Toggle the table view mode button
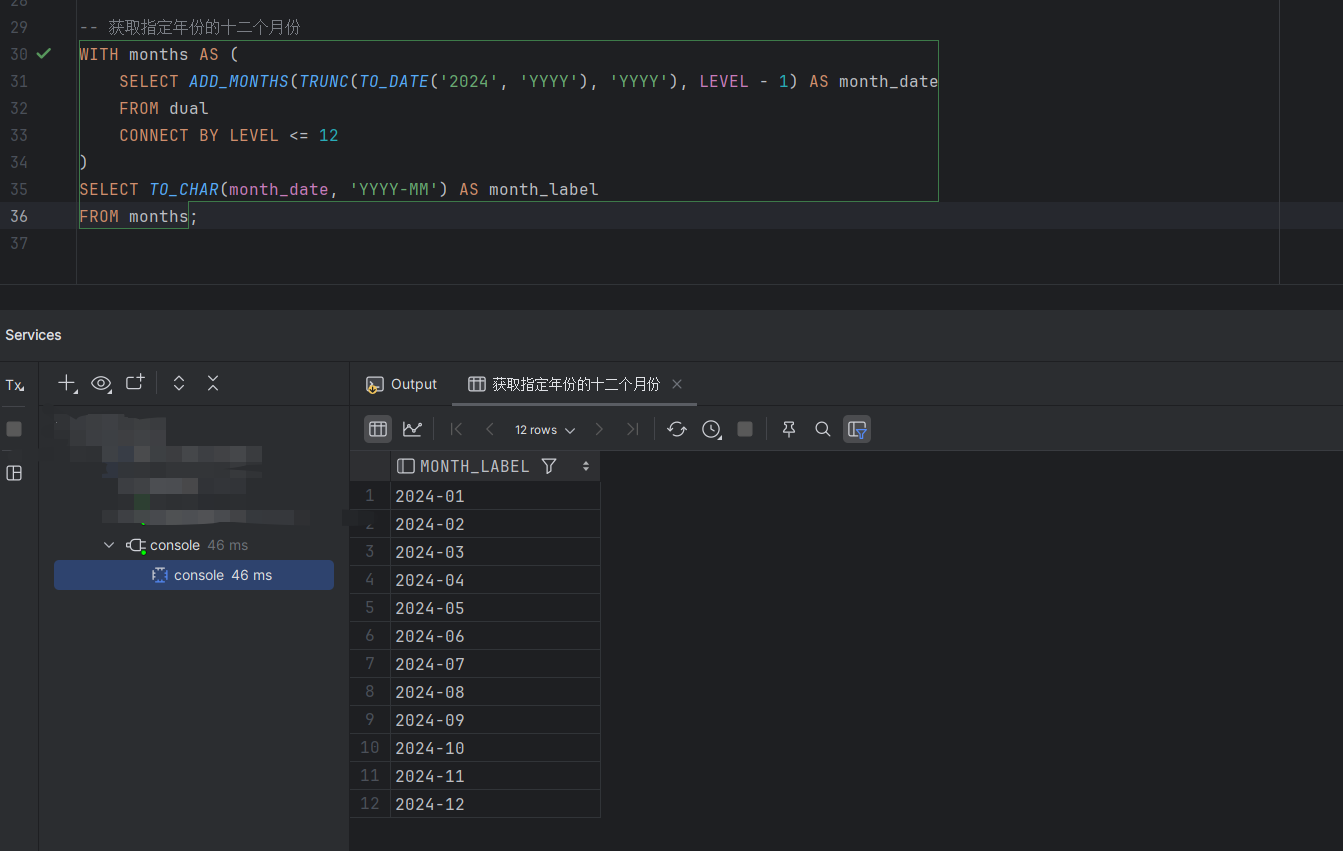 [x=378, y=429]
